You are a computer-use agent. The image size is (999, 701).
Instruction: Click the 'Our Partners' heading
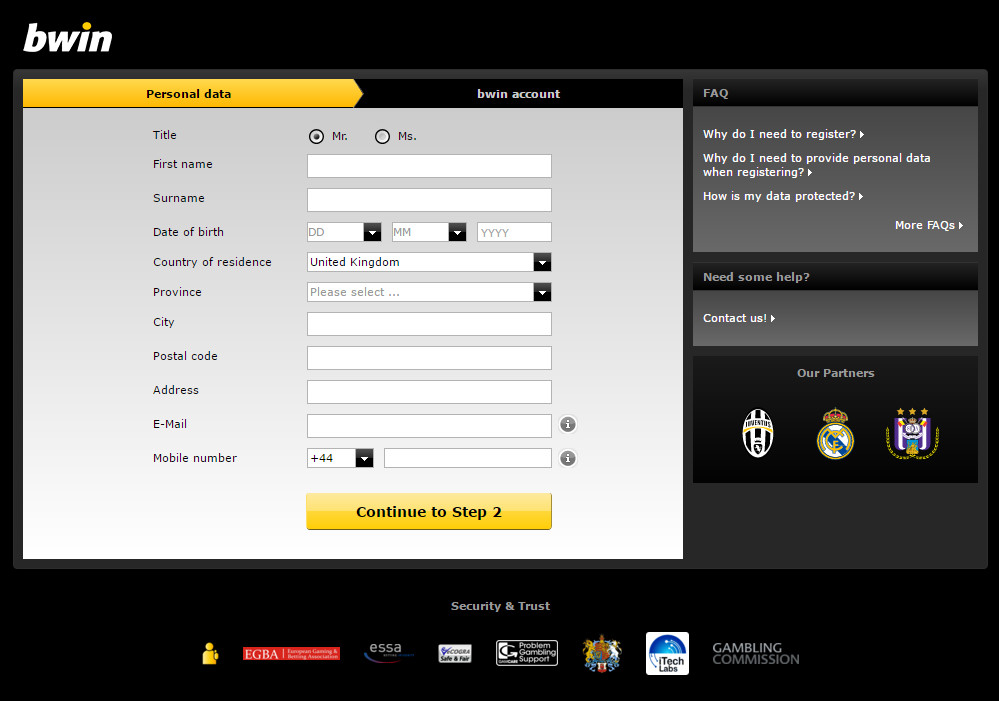[x=835, y=373]
